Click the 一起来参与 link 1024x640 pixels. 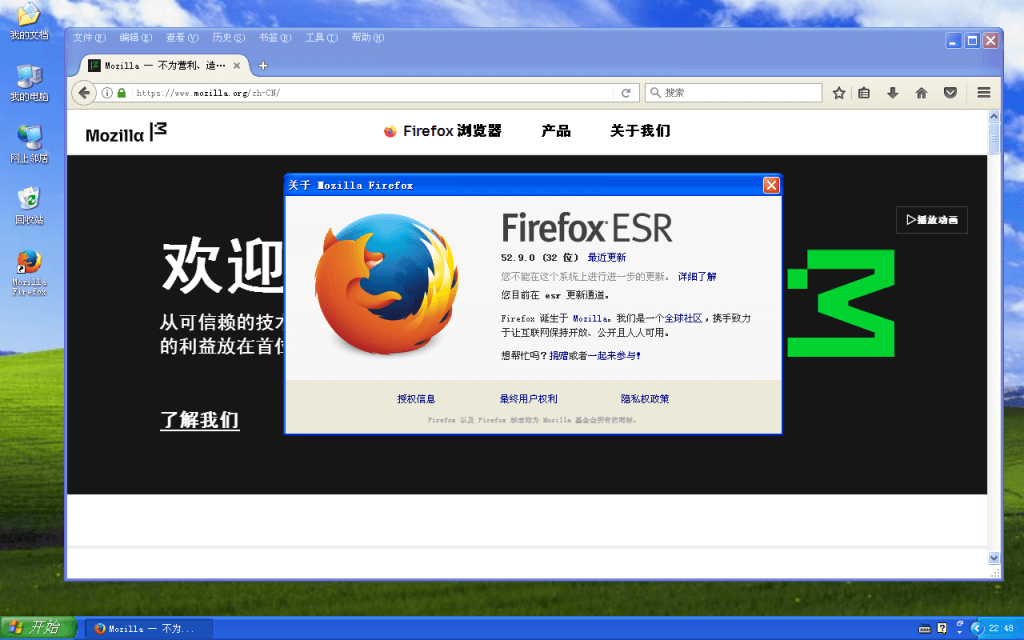[615, 356]
